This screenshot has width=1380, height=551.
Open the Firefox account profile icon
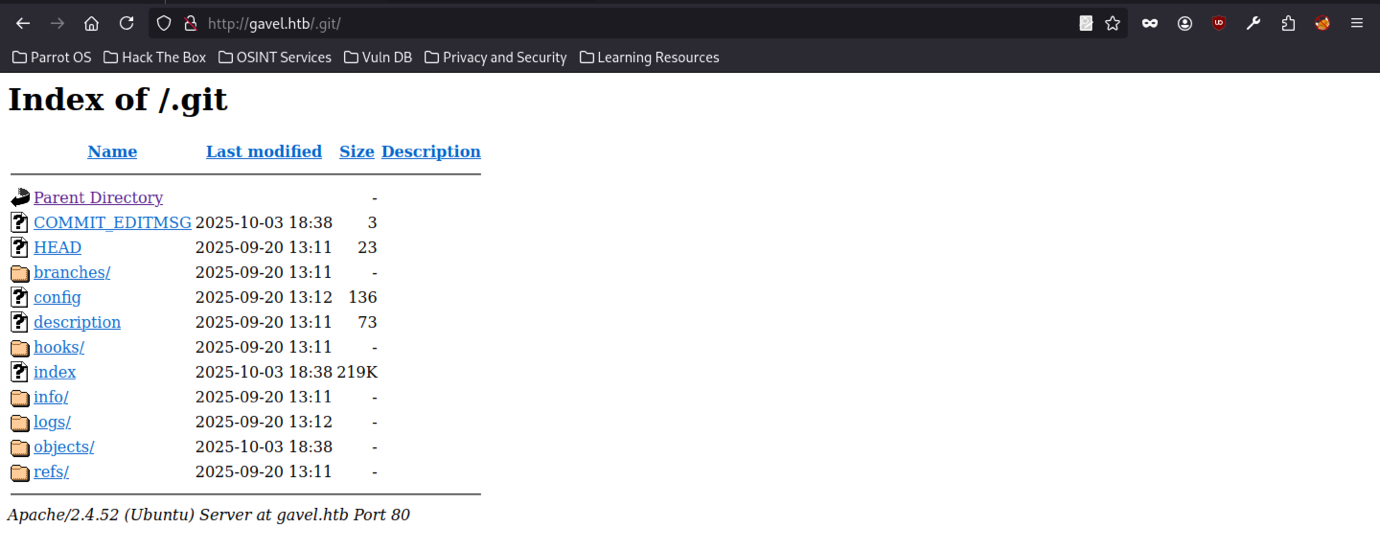(x=1184, y=23)
